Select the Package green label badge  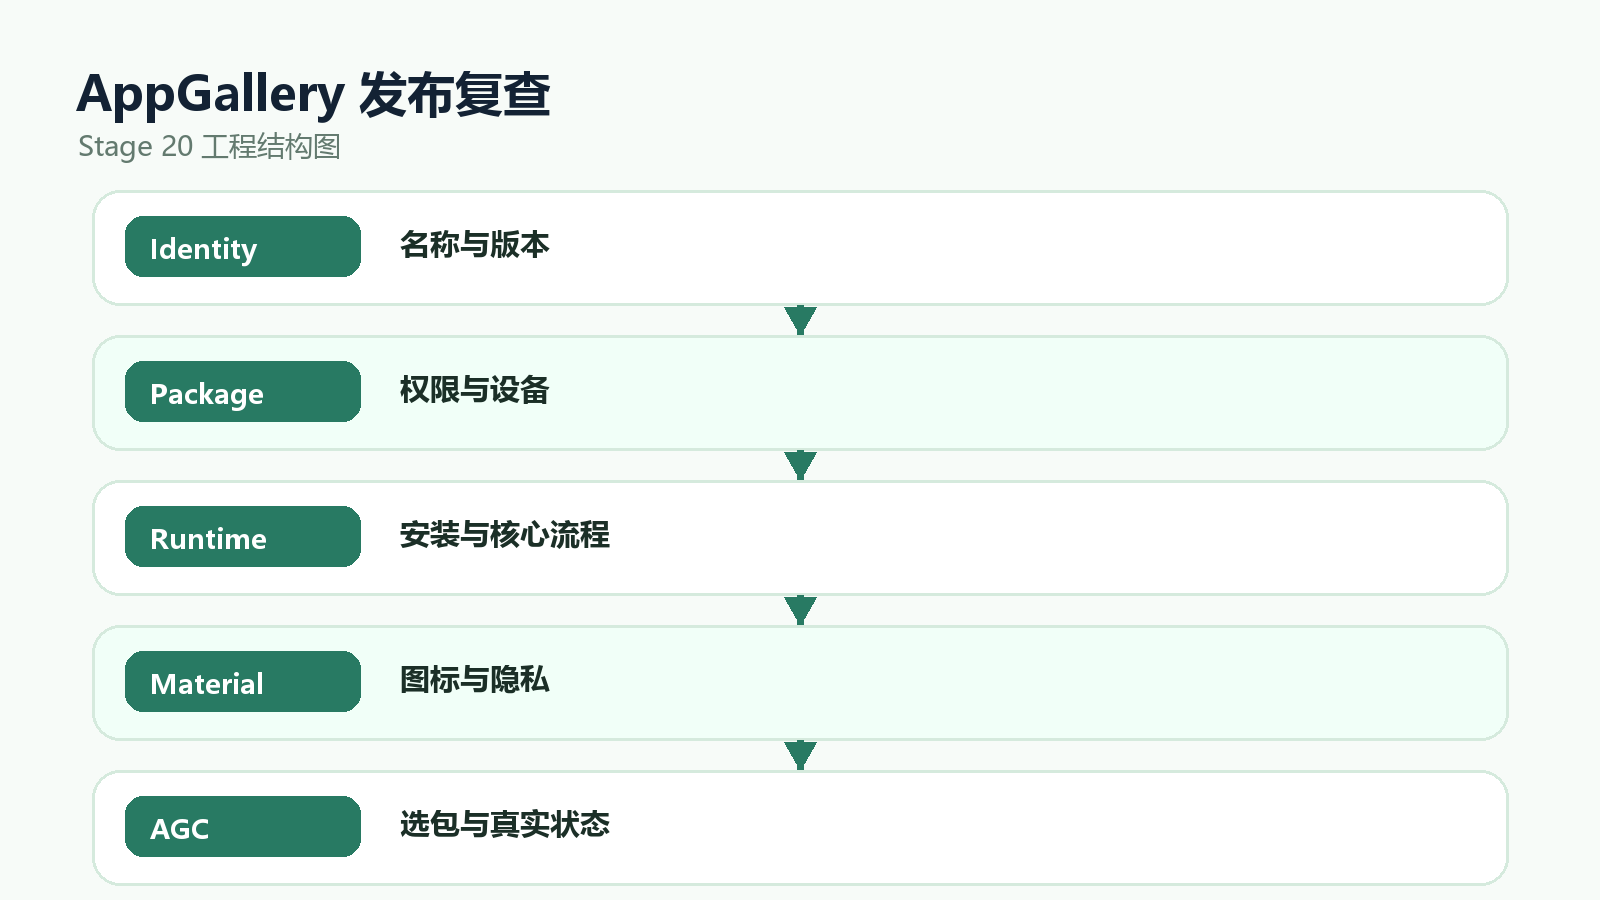coord(242,392)
